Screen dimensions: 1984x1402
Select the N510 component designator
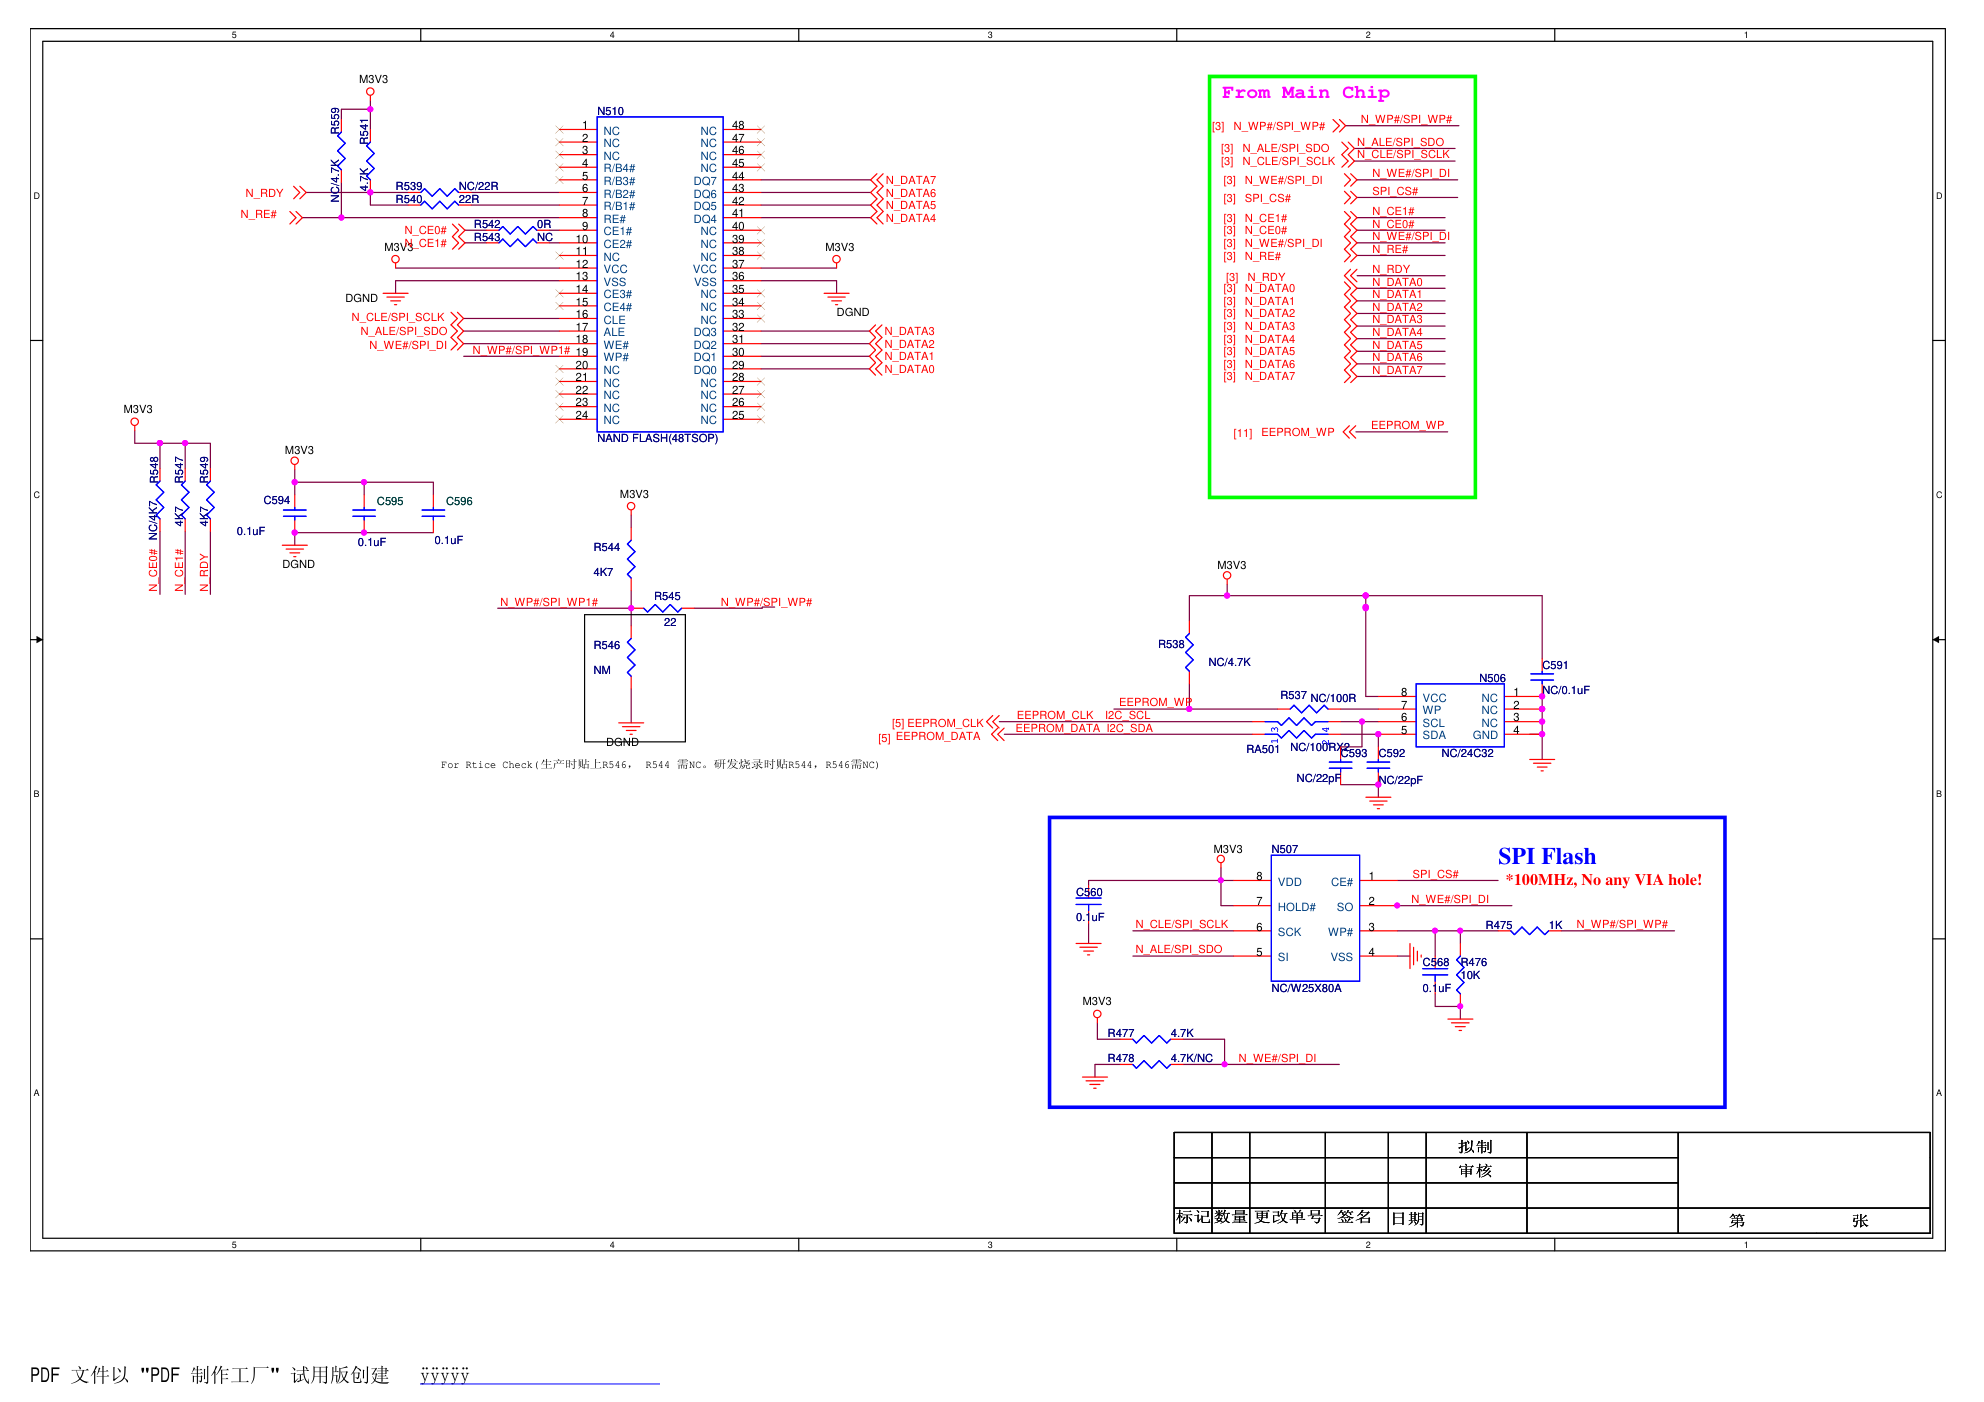610,111
